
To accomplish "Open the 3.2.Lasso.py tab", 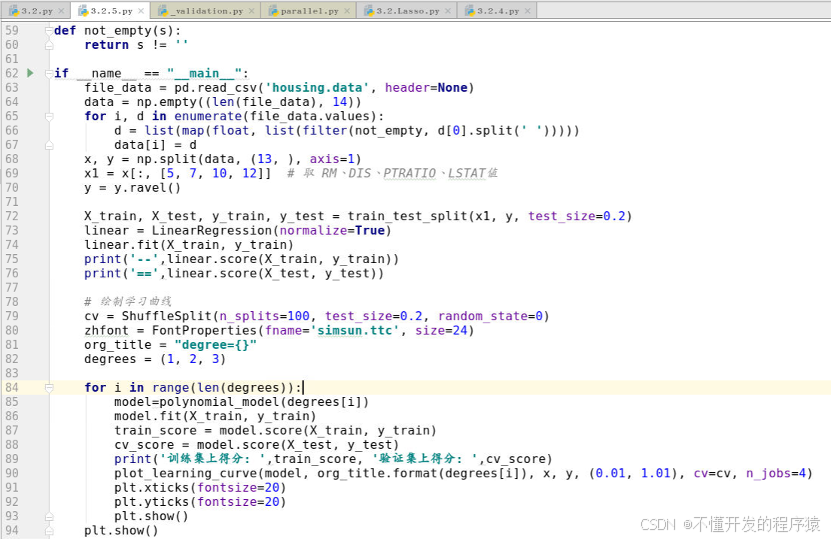I will pos(407,11).
